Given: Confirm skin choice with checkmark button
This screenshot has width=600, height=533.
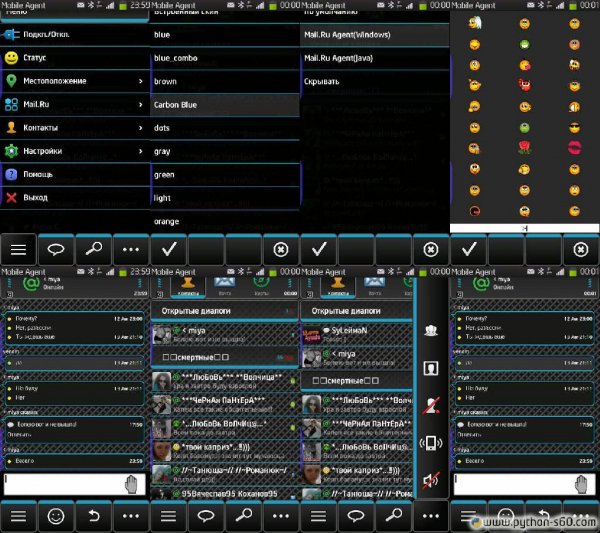Looking at the screenshot, I should coord(168,249).
